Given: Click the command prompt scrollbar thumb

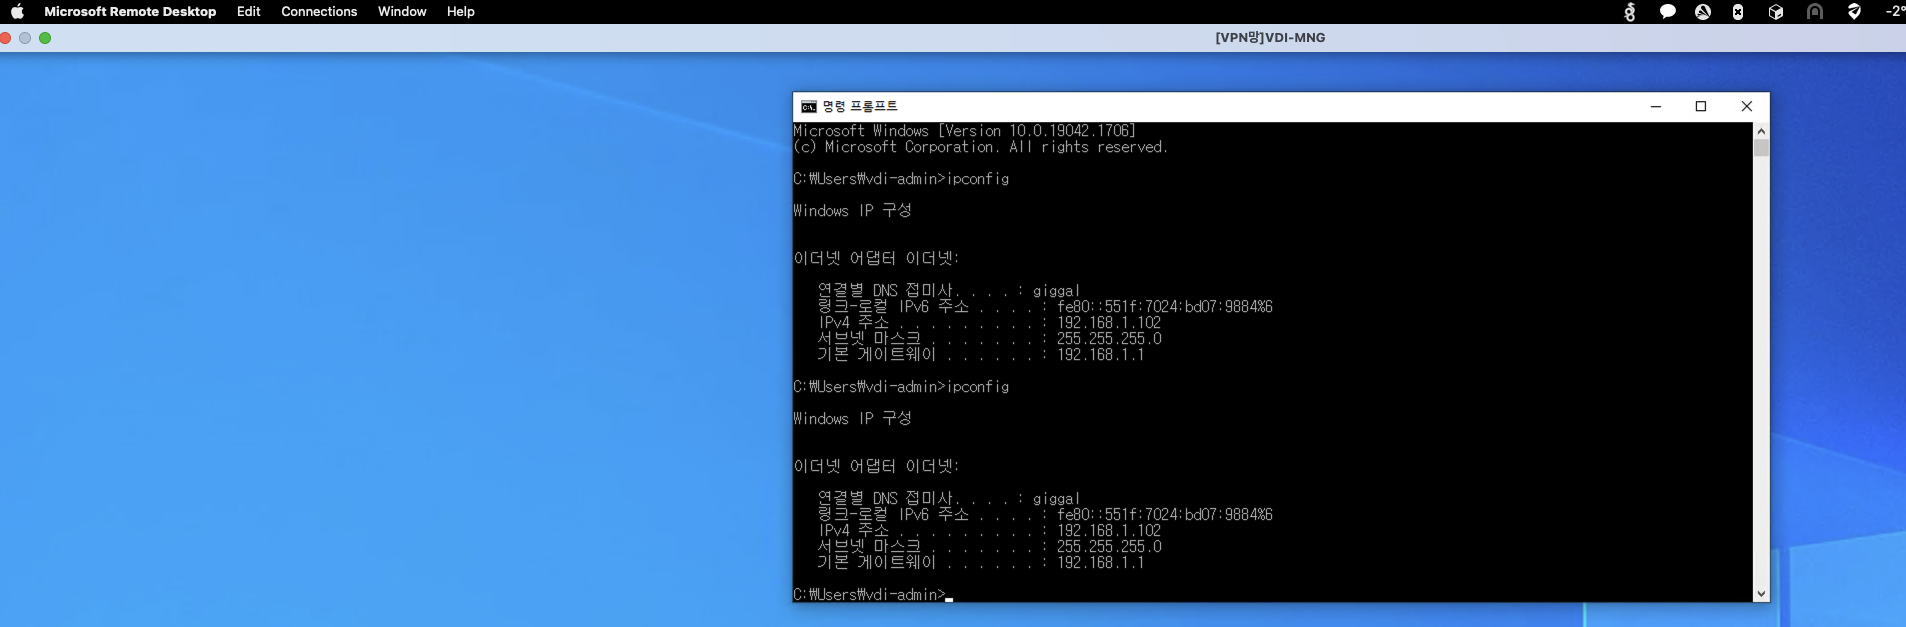Looking at the screenshot, I should click(x=1761, y=148).
